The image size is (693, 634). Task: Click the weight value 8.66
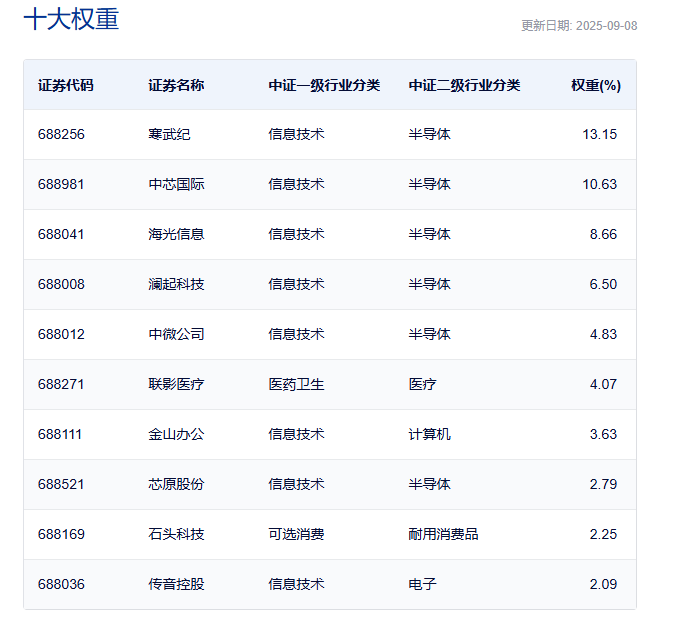coord(603,234)
